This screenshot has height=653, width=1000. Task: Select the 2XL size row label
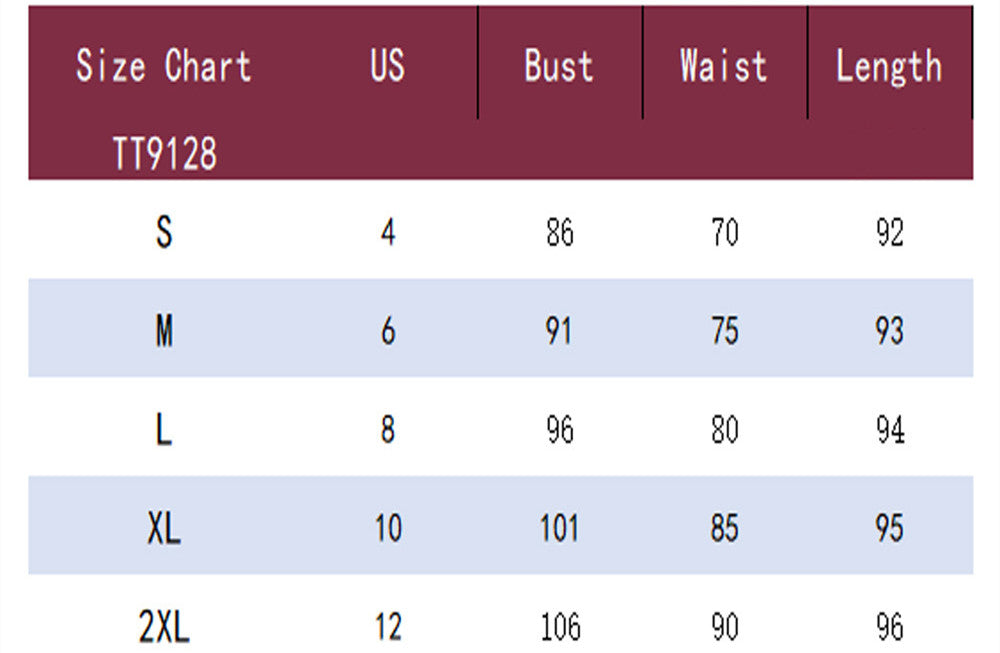164,627
